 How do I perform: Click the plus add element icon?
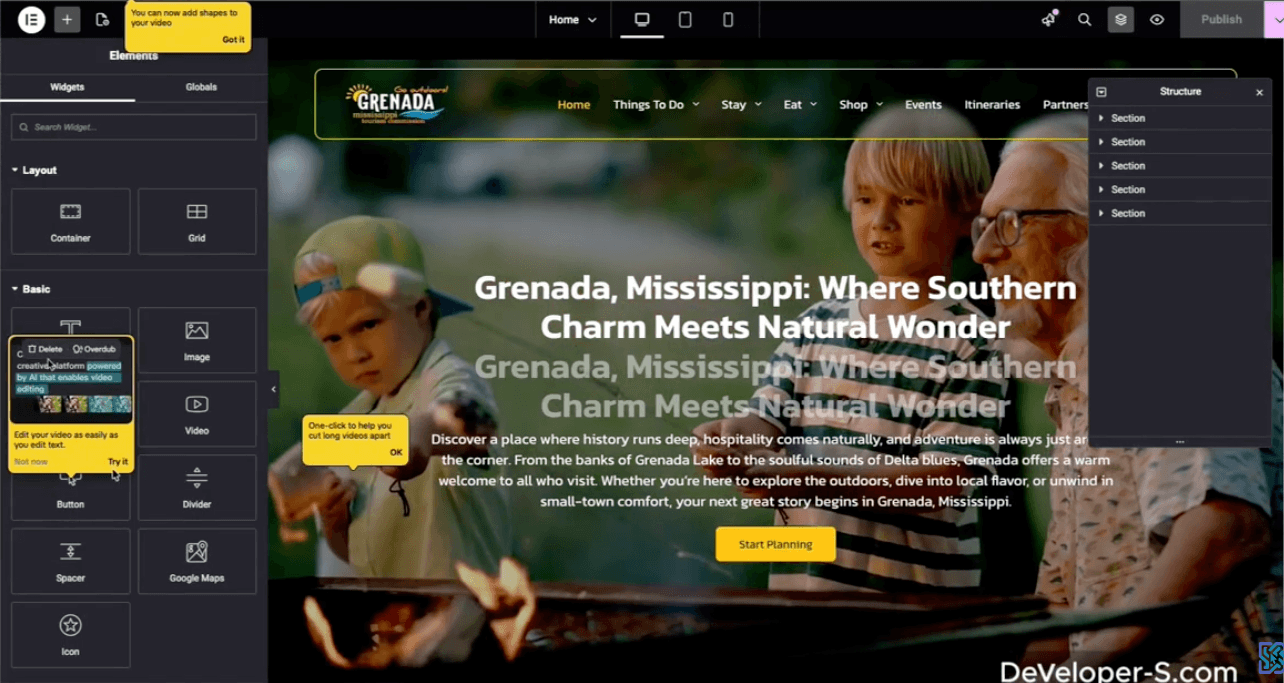tap(67, 19)
